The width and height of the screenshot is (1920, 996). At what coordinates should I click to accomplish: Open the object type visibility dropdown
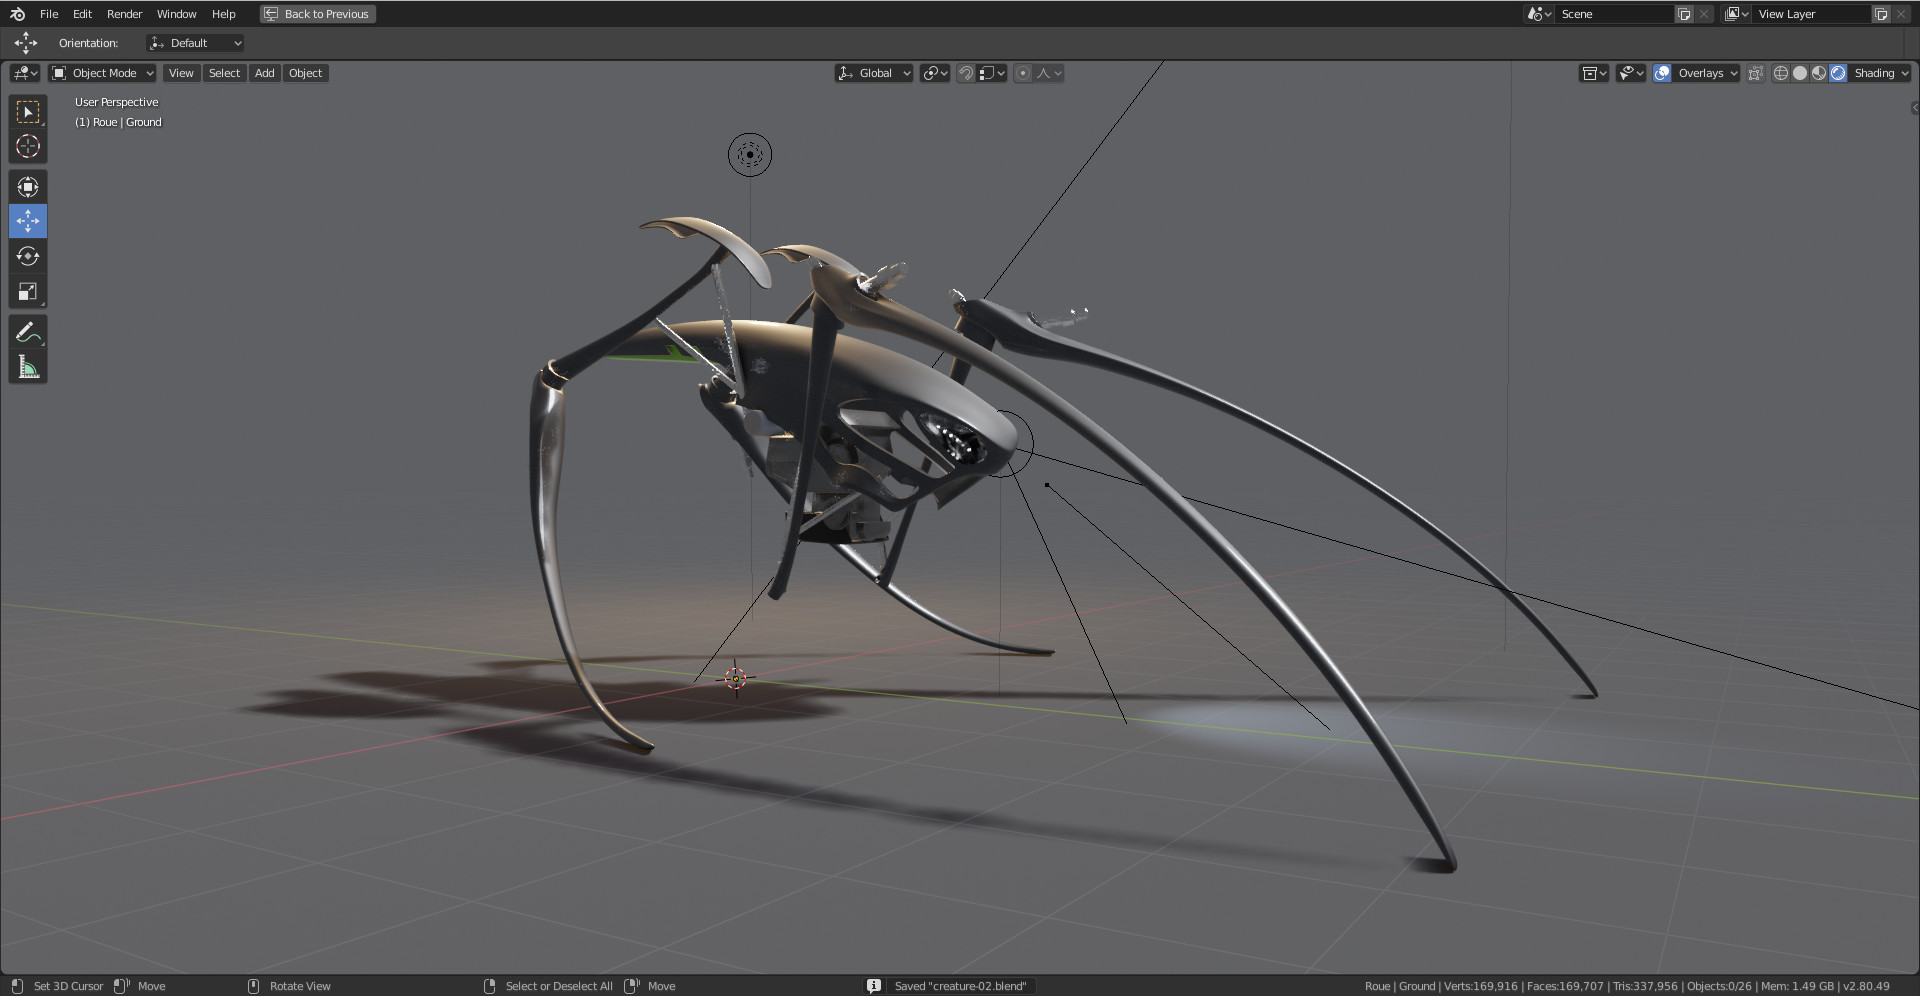point(1594,73)
